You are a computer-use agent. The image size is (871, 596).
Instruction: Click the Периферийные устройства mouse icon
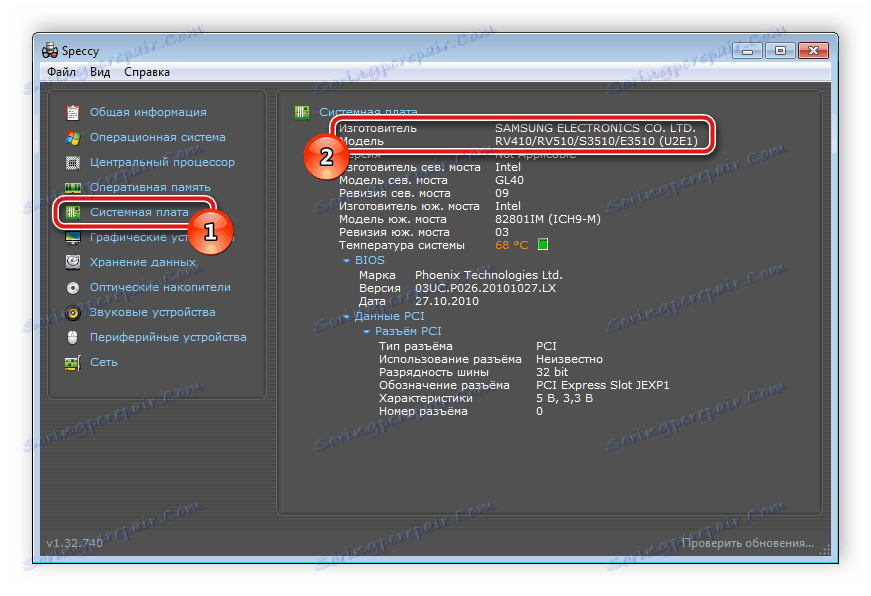tap(73, 337)
